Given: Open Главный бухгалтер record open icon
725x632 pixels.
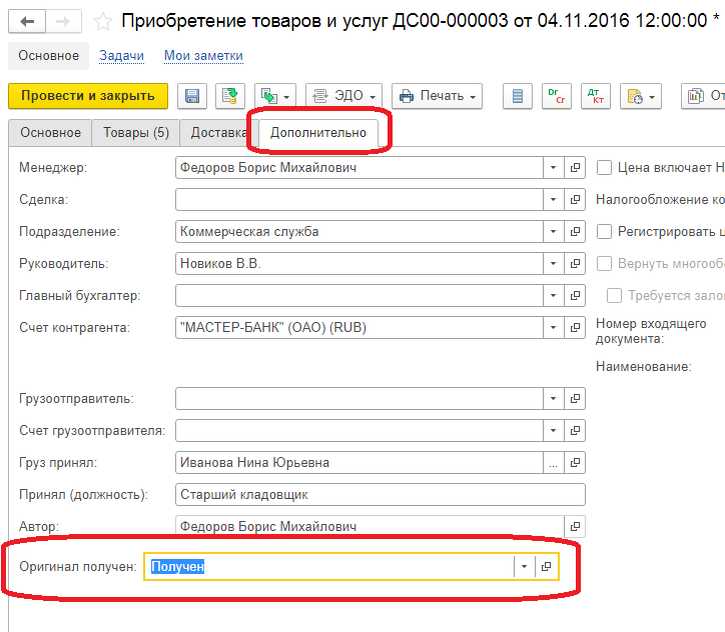Looking at the screenshot, I should (x=575, y=295).
